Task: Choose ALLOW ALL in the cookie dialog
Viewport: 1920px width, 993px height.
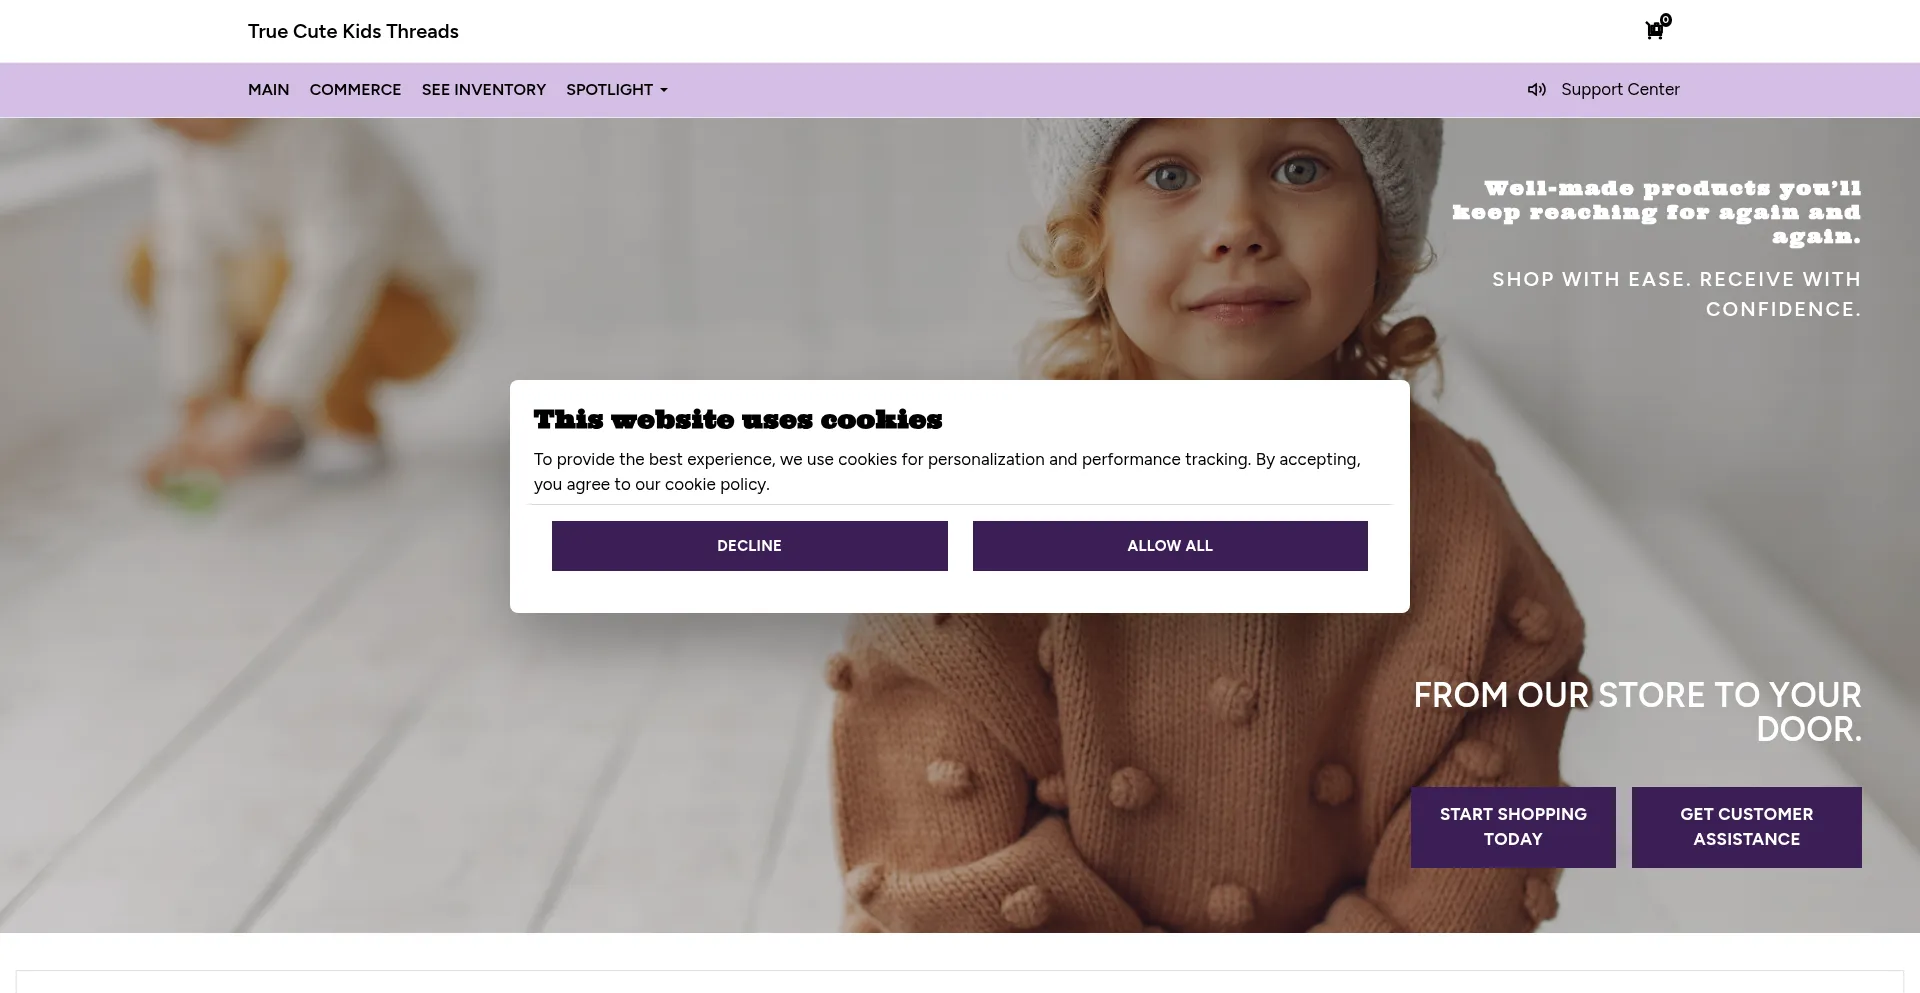Action: [1170, 546]
